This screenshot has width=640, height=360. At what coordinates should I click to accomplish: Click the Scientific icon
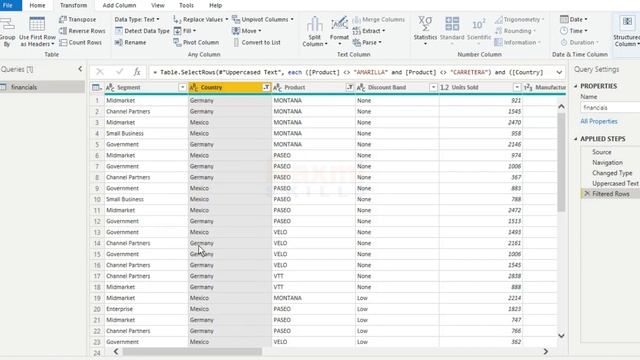coord(478,24)
